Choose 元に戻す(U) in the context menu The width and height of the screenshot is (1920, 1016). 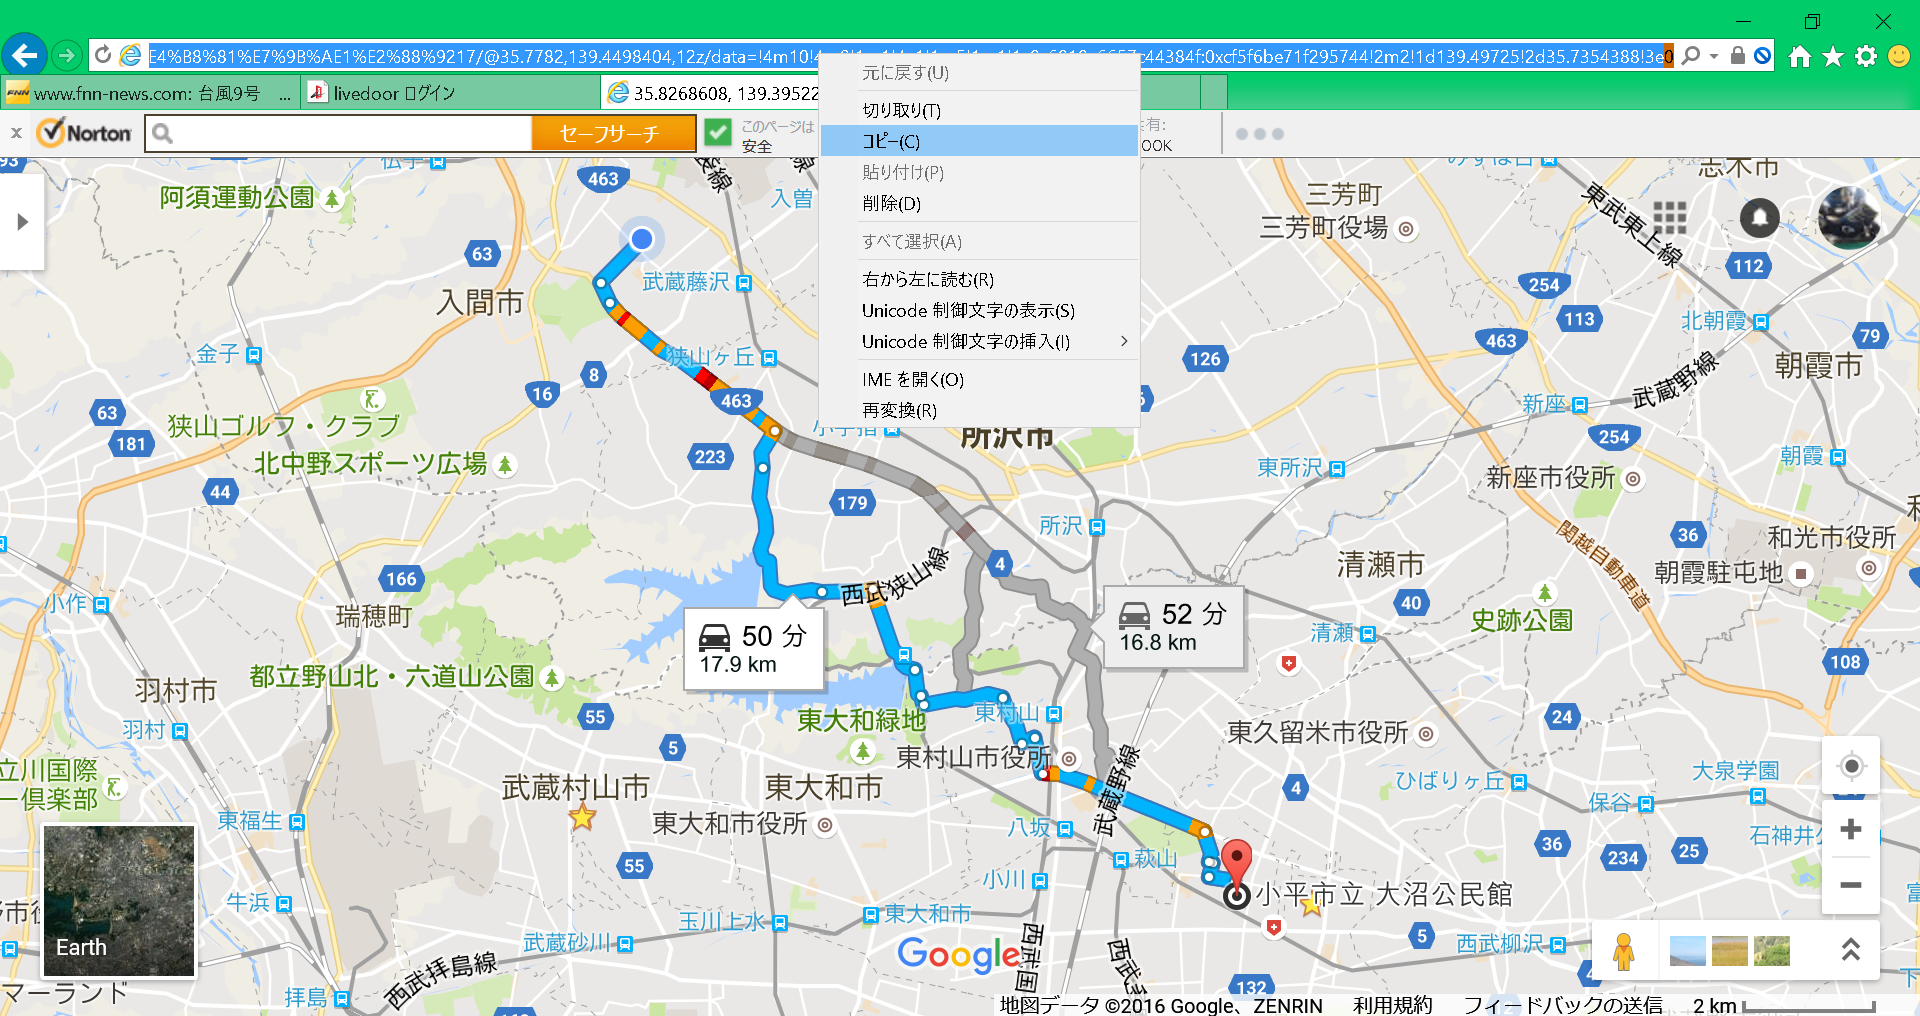pyautogui.click(x=980, y=73)
